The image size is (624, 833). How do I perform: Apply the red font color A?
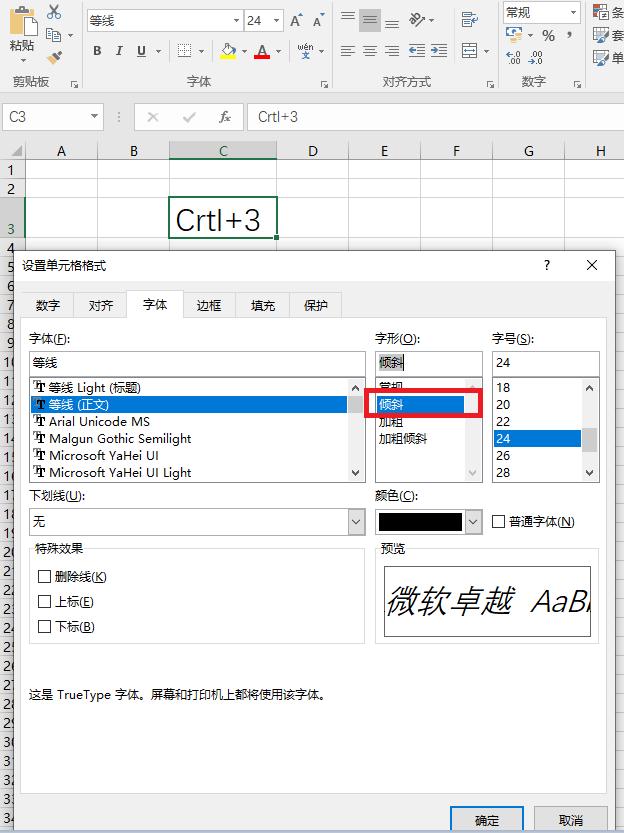pyautogui.click(x=262, y=51)
